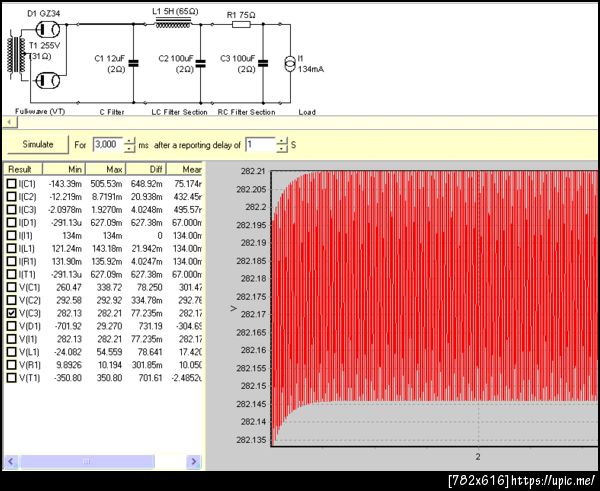Viewport: 600px width, 491px height.
Task: Click the Simulate button
Action: click(x=38, y=144)
